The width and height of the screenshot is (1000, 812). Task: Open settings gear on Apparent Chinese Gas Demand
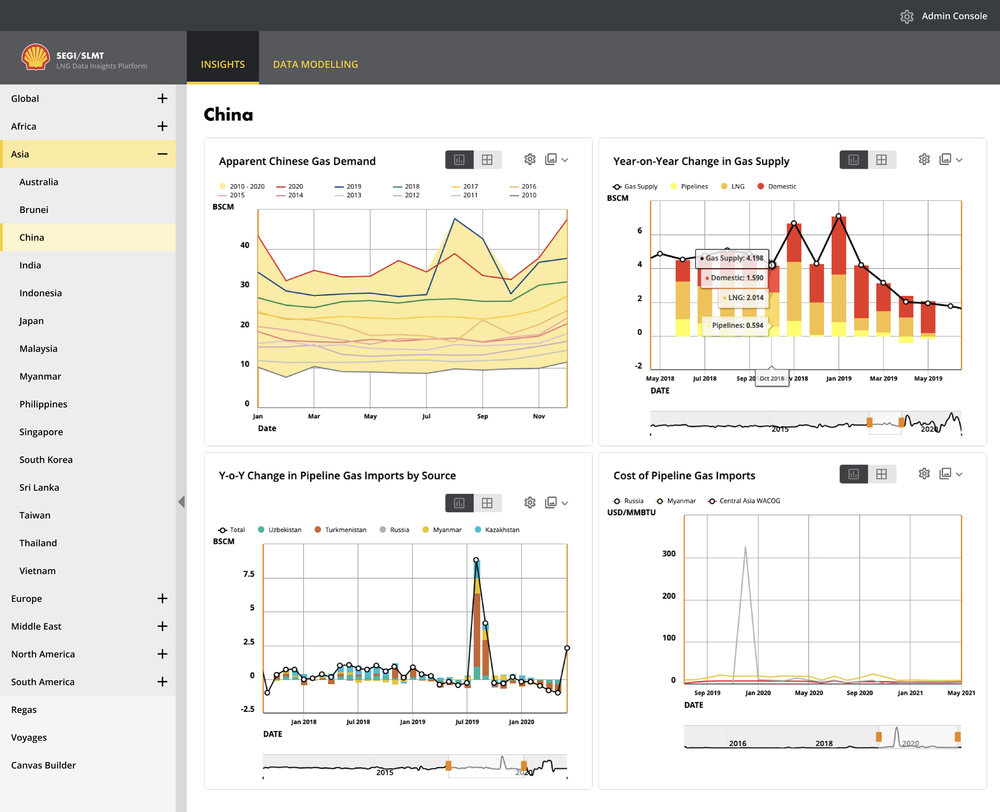529,159
